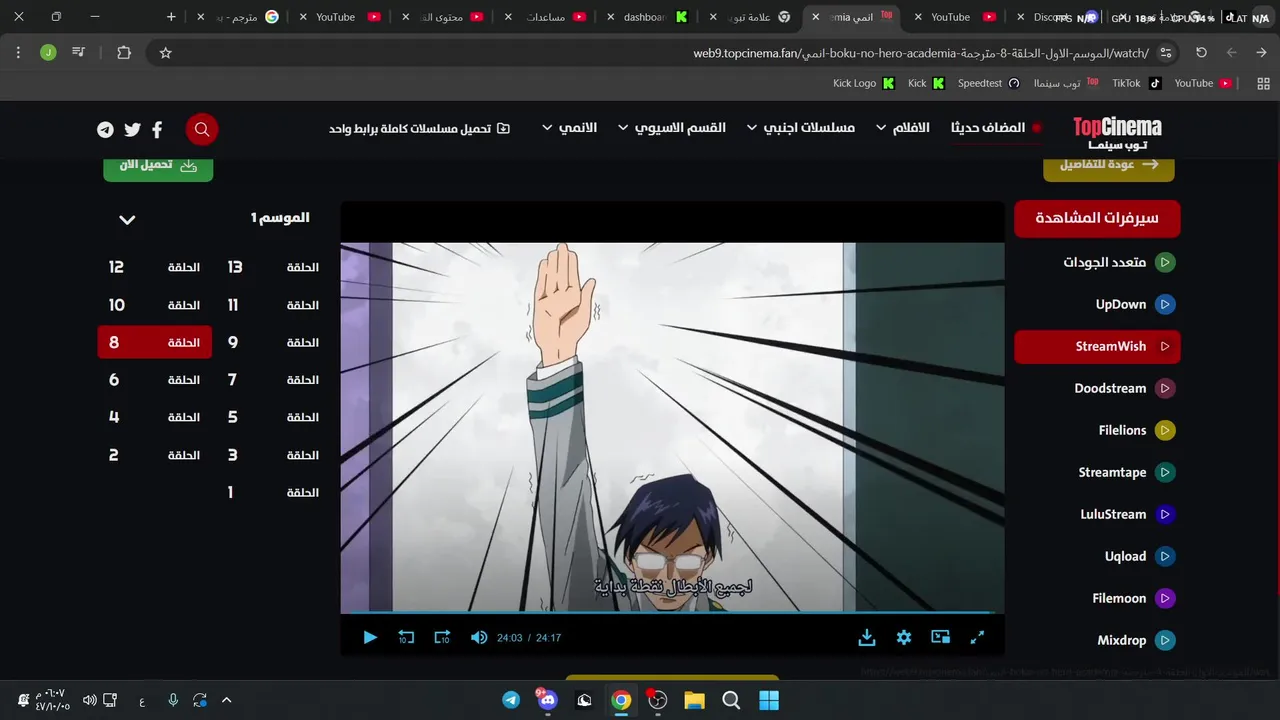Open the site search with the red magnifier
The width and height of the screenshot is (1280, 720).
(x=202, y=129)
